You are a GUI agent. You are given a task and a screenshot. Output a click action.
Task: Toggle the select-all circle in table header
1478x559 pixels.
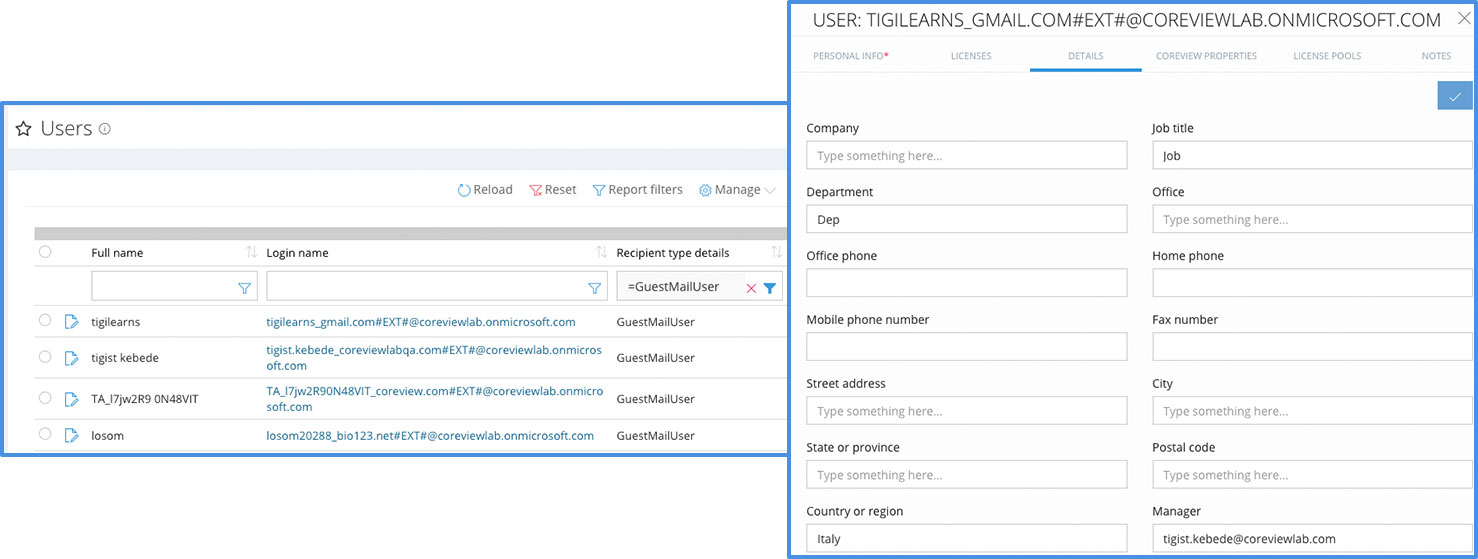(x=45, y=252)
